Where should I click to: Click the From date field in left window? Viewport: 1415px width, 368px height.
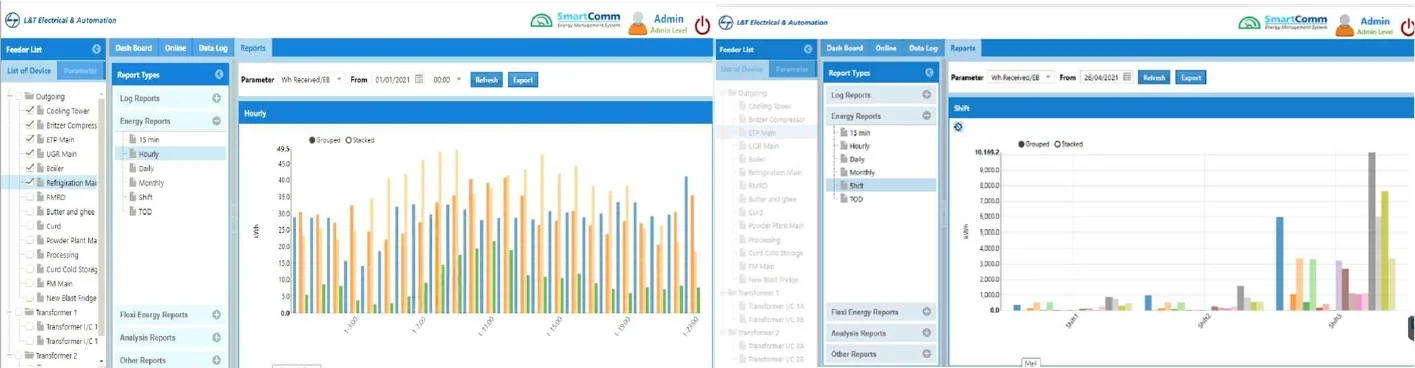tap(393, 79)
